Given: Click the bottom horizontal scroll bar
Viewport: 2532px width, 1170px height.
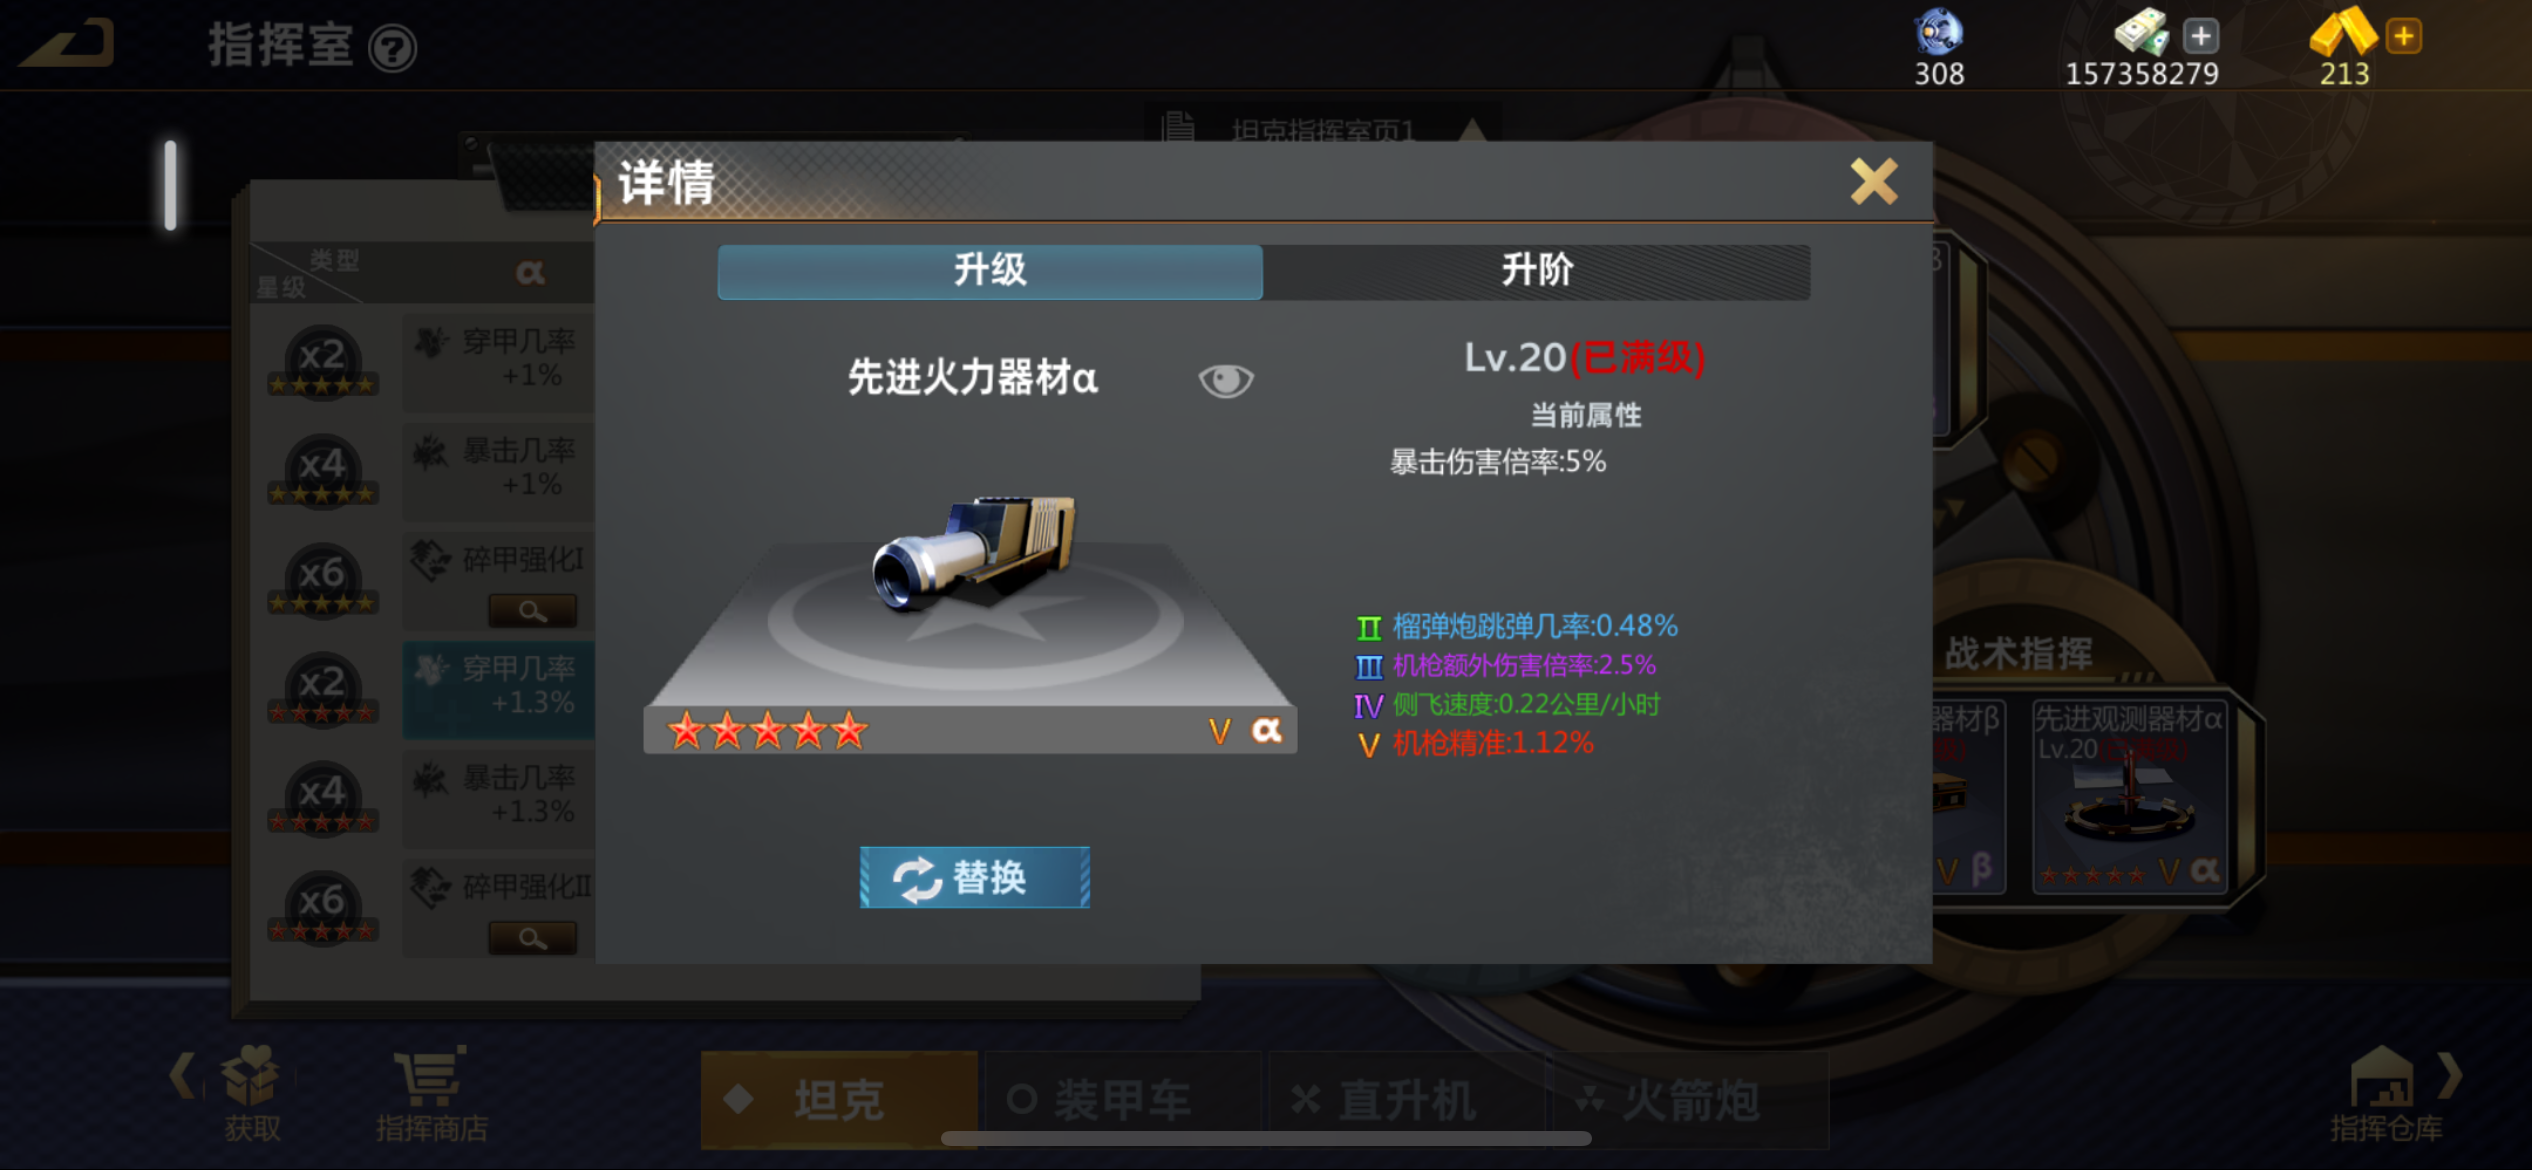Looking at the screenshot, I should pos(1266,1138).
